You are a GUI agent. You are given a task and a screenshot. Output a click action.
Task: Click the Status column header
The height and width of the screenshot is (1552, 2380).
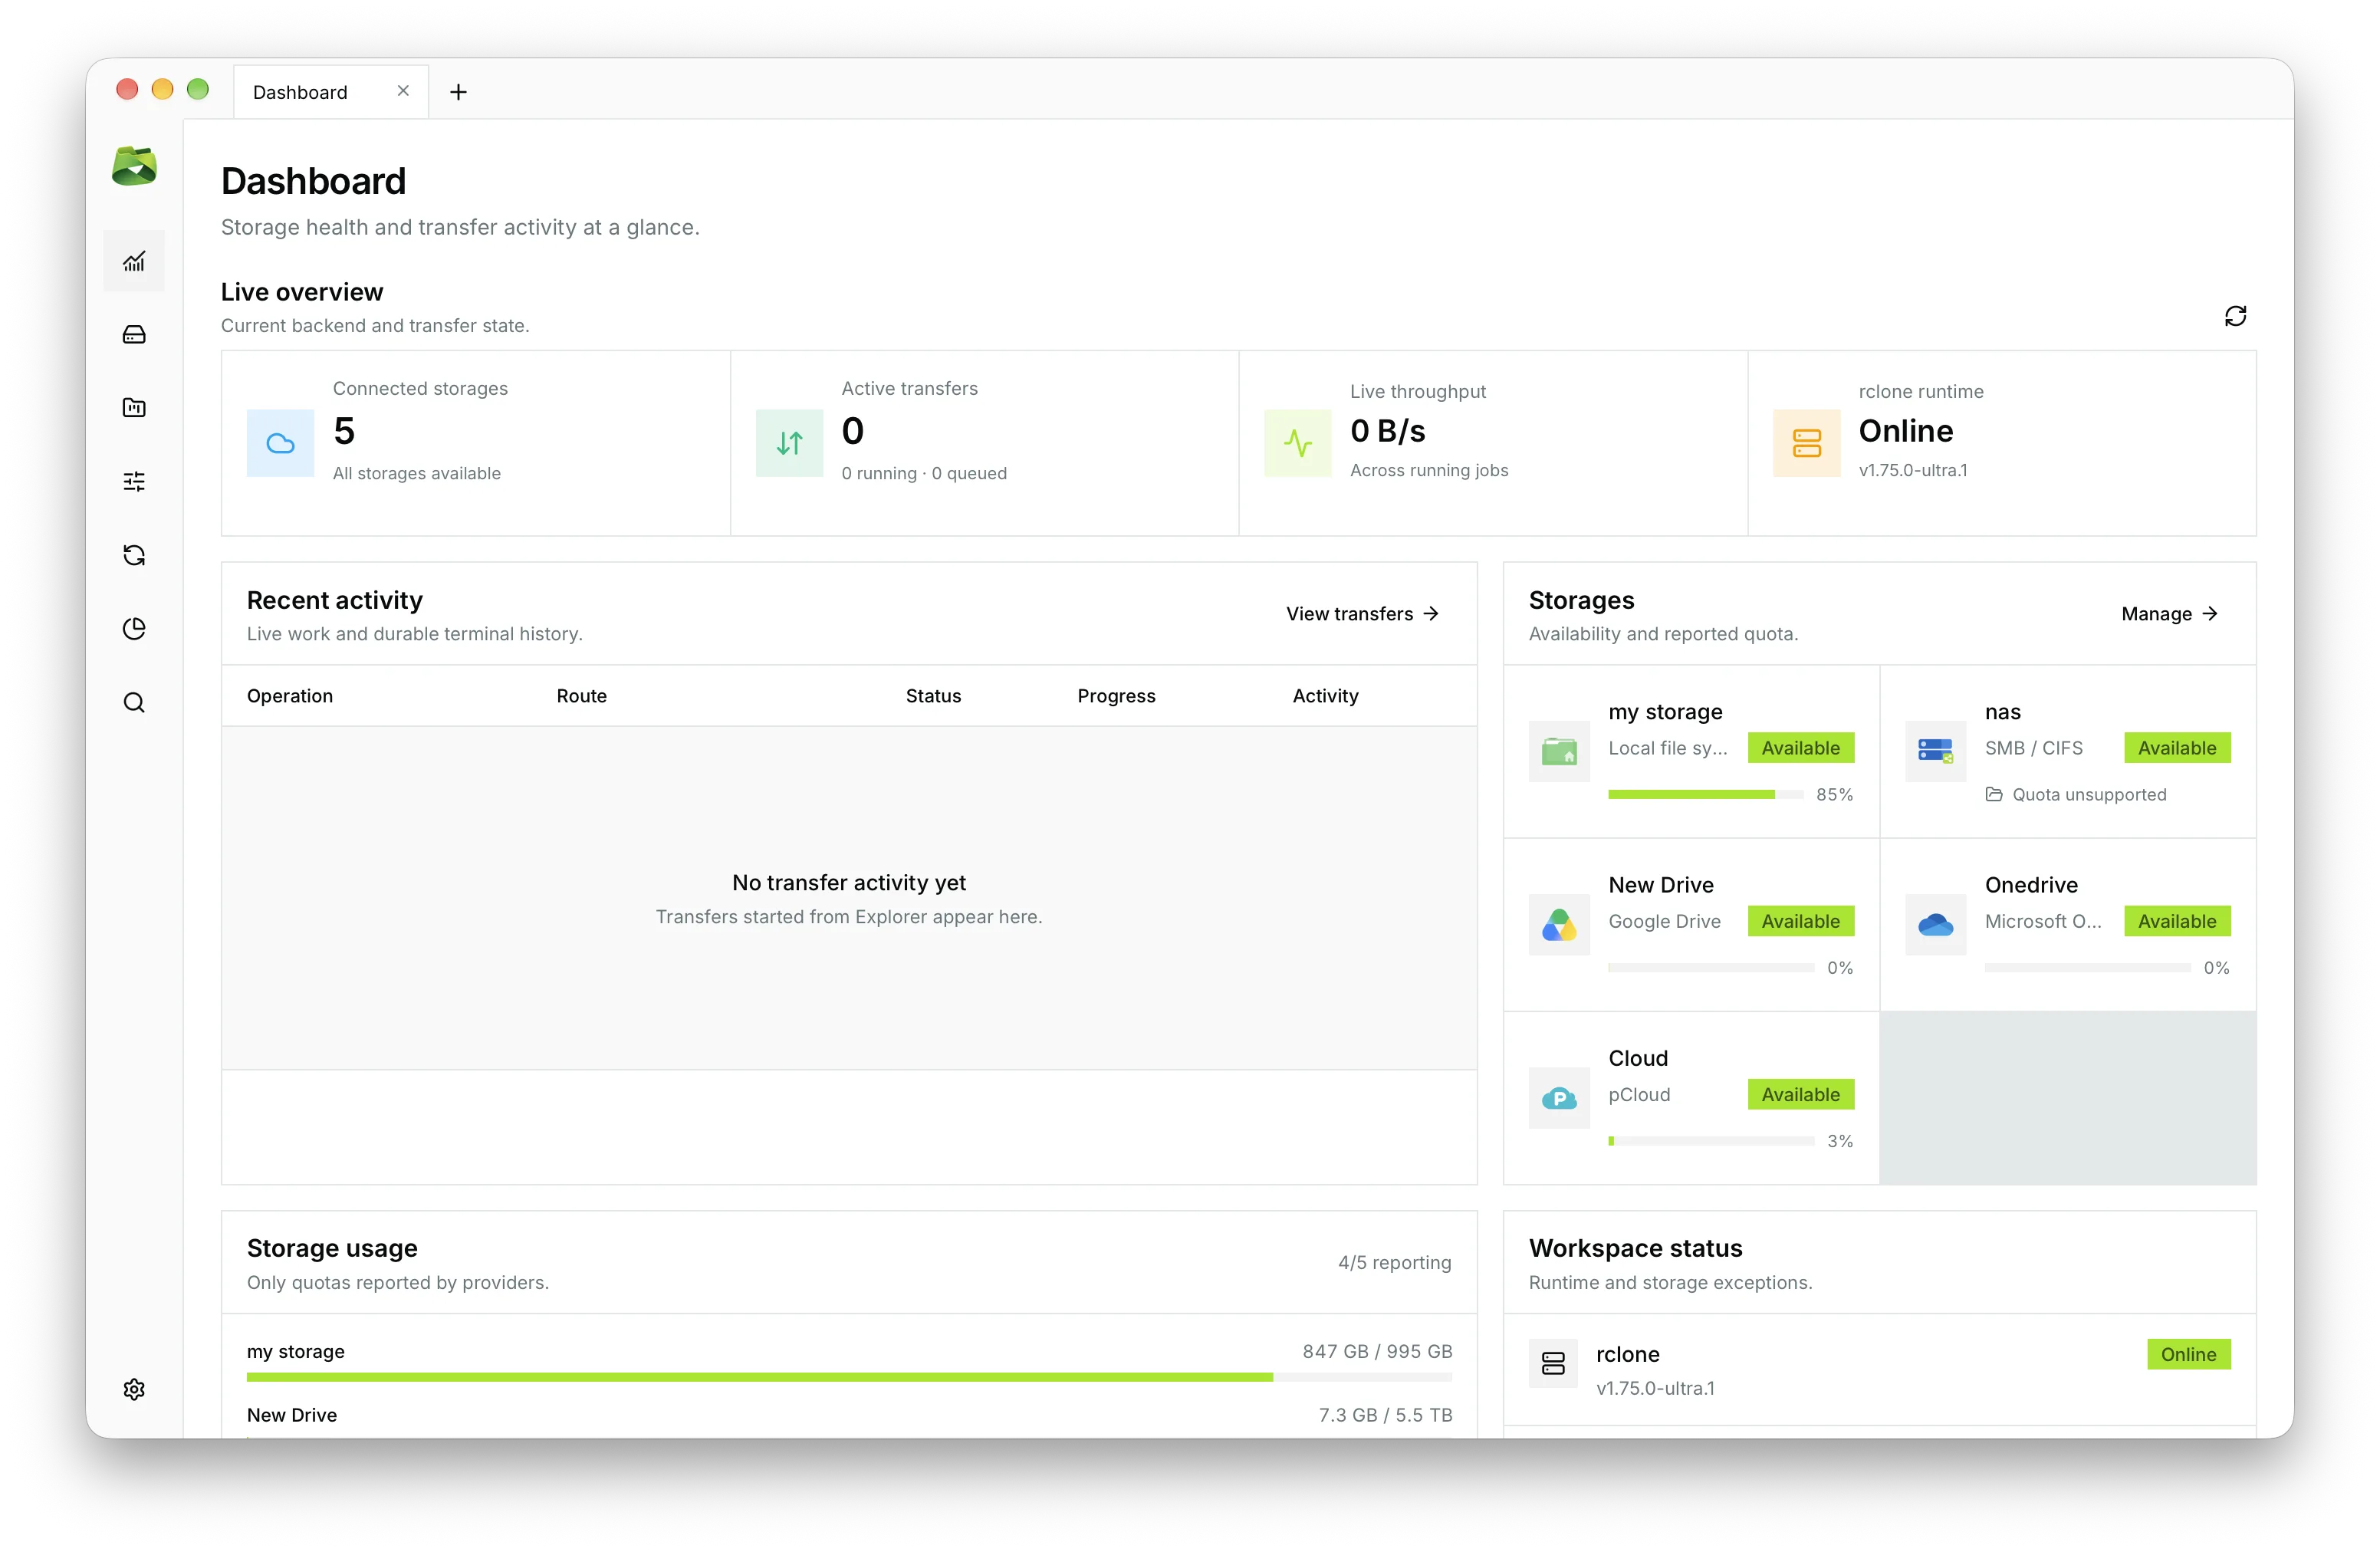coord(933,696)
